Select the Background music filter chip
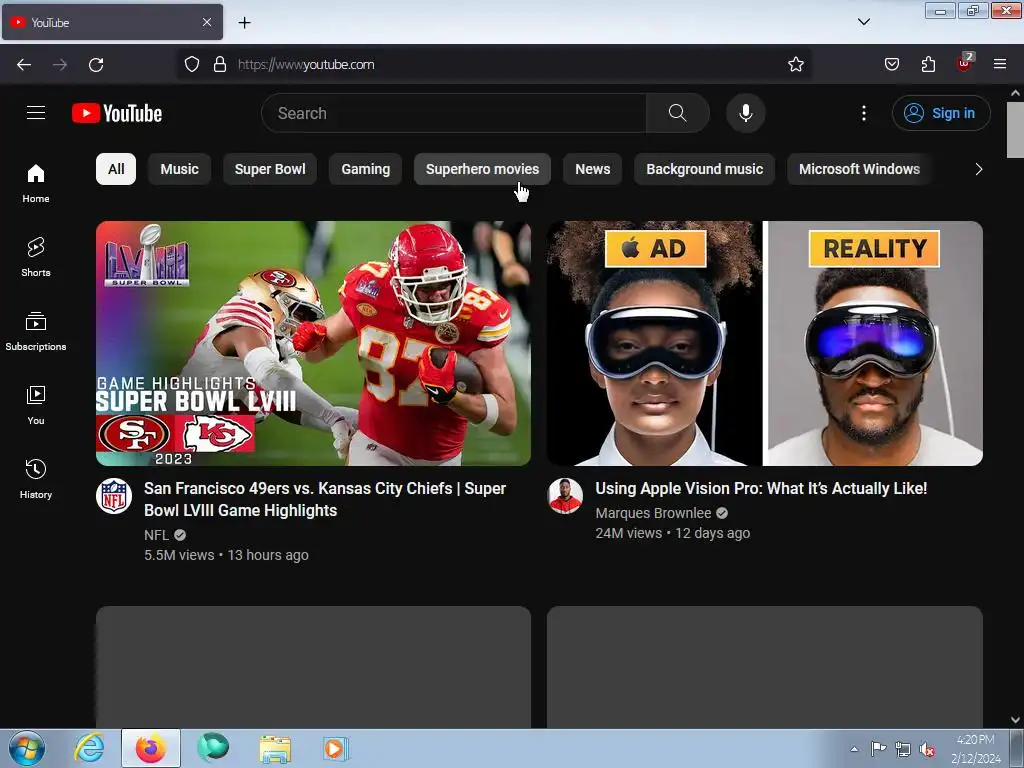Screen dimensions: 1024x768 tap(705, 169)
